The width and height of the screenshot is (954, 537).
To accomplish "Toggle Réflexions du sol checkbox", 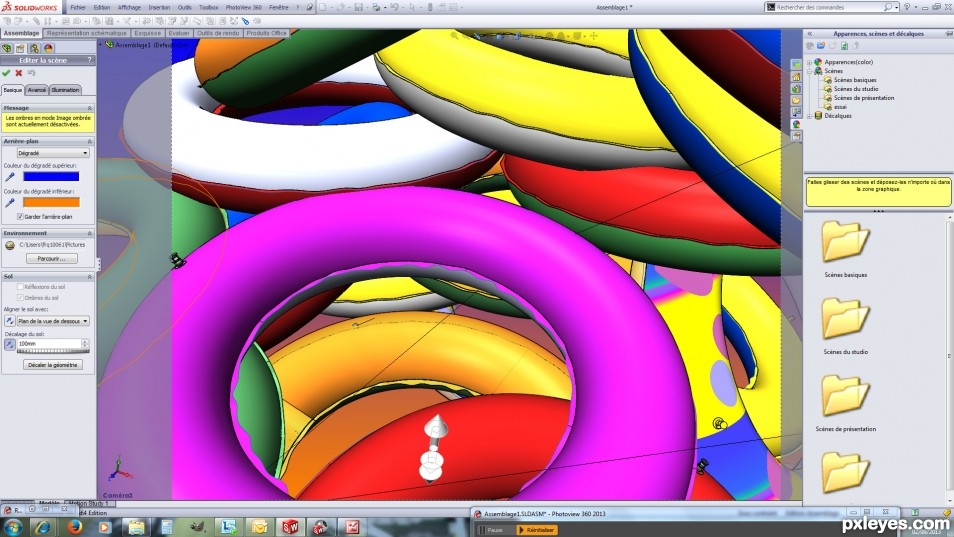I will (x=20, y=286).
